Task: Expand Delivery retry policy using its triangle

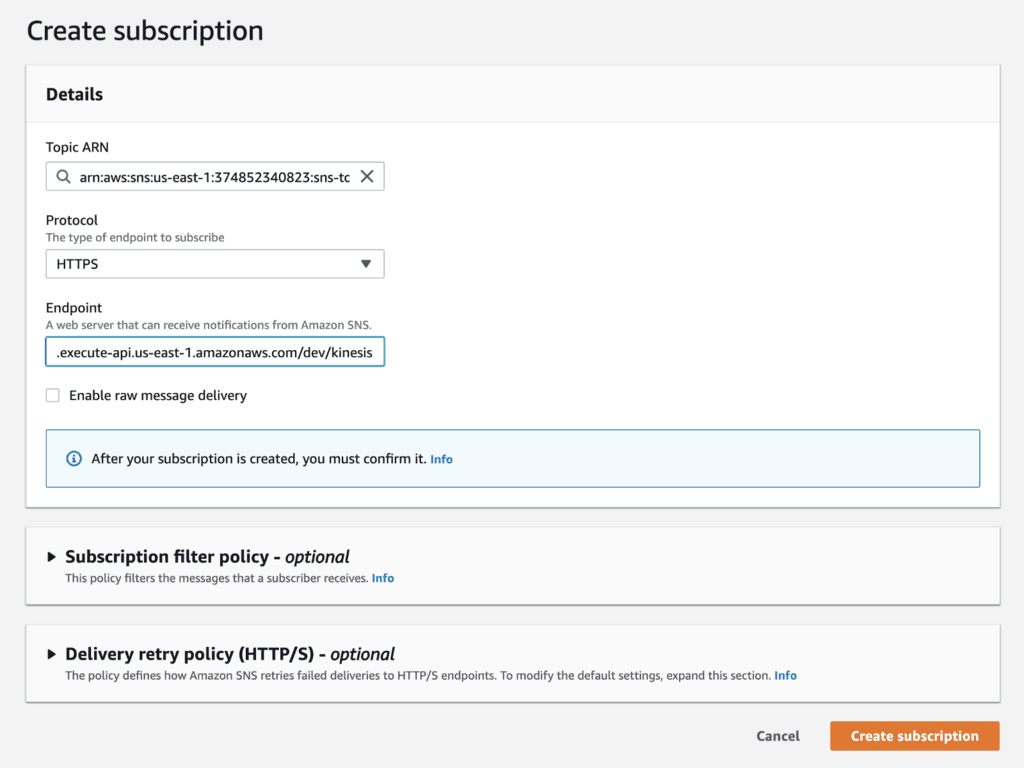Action: [x=52, y=654]
